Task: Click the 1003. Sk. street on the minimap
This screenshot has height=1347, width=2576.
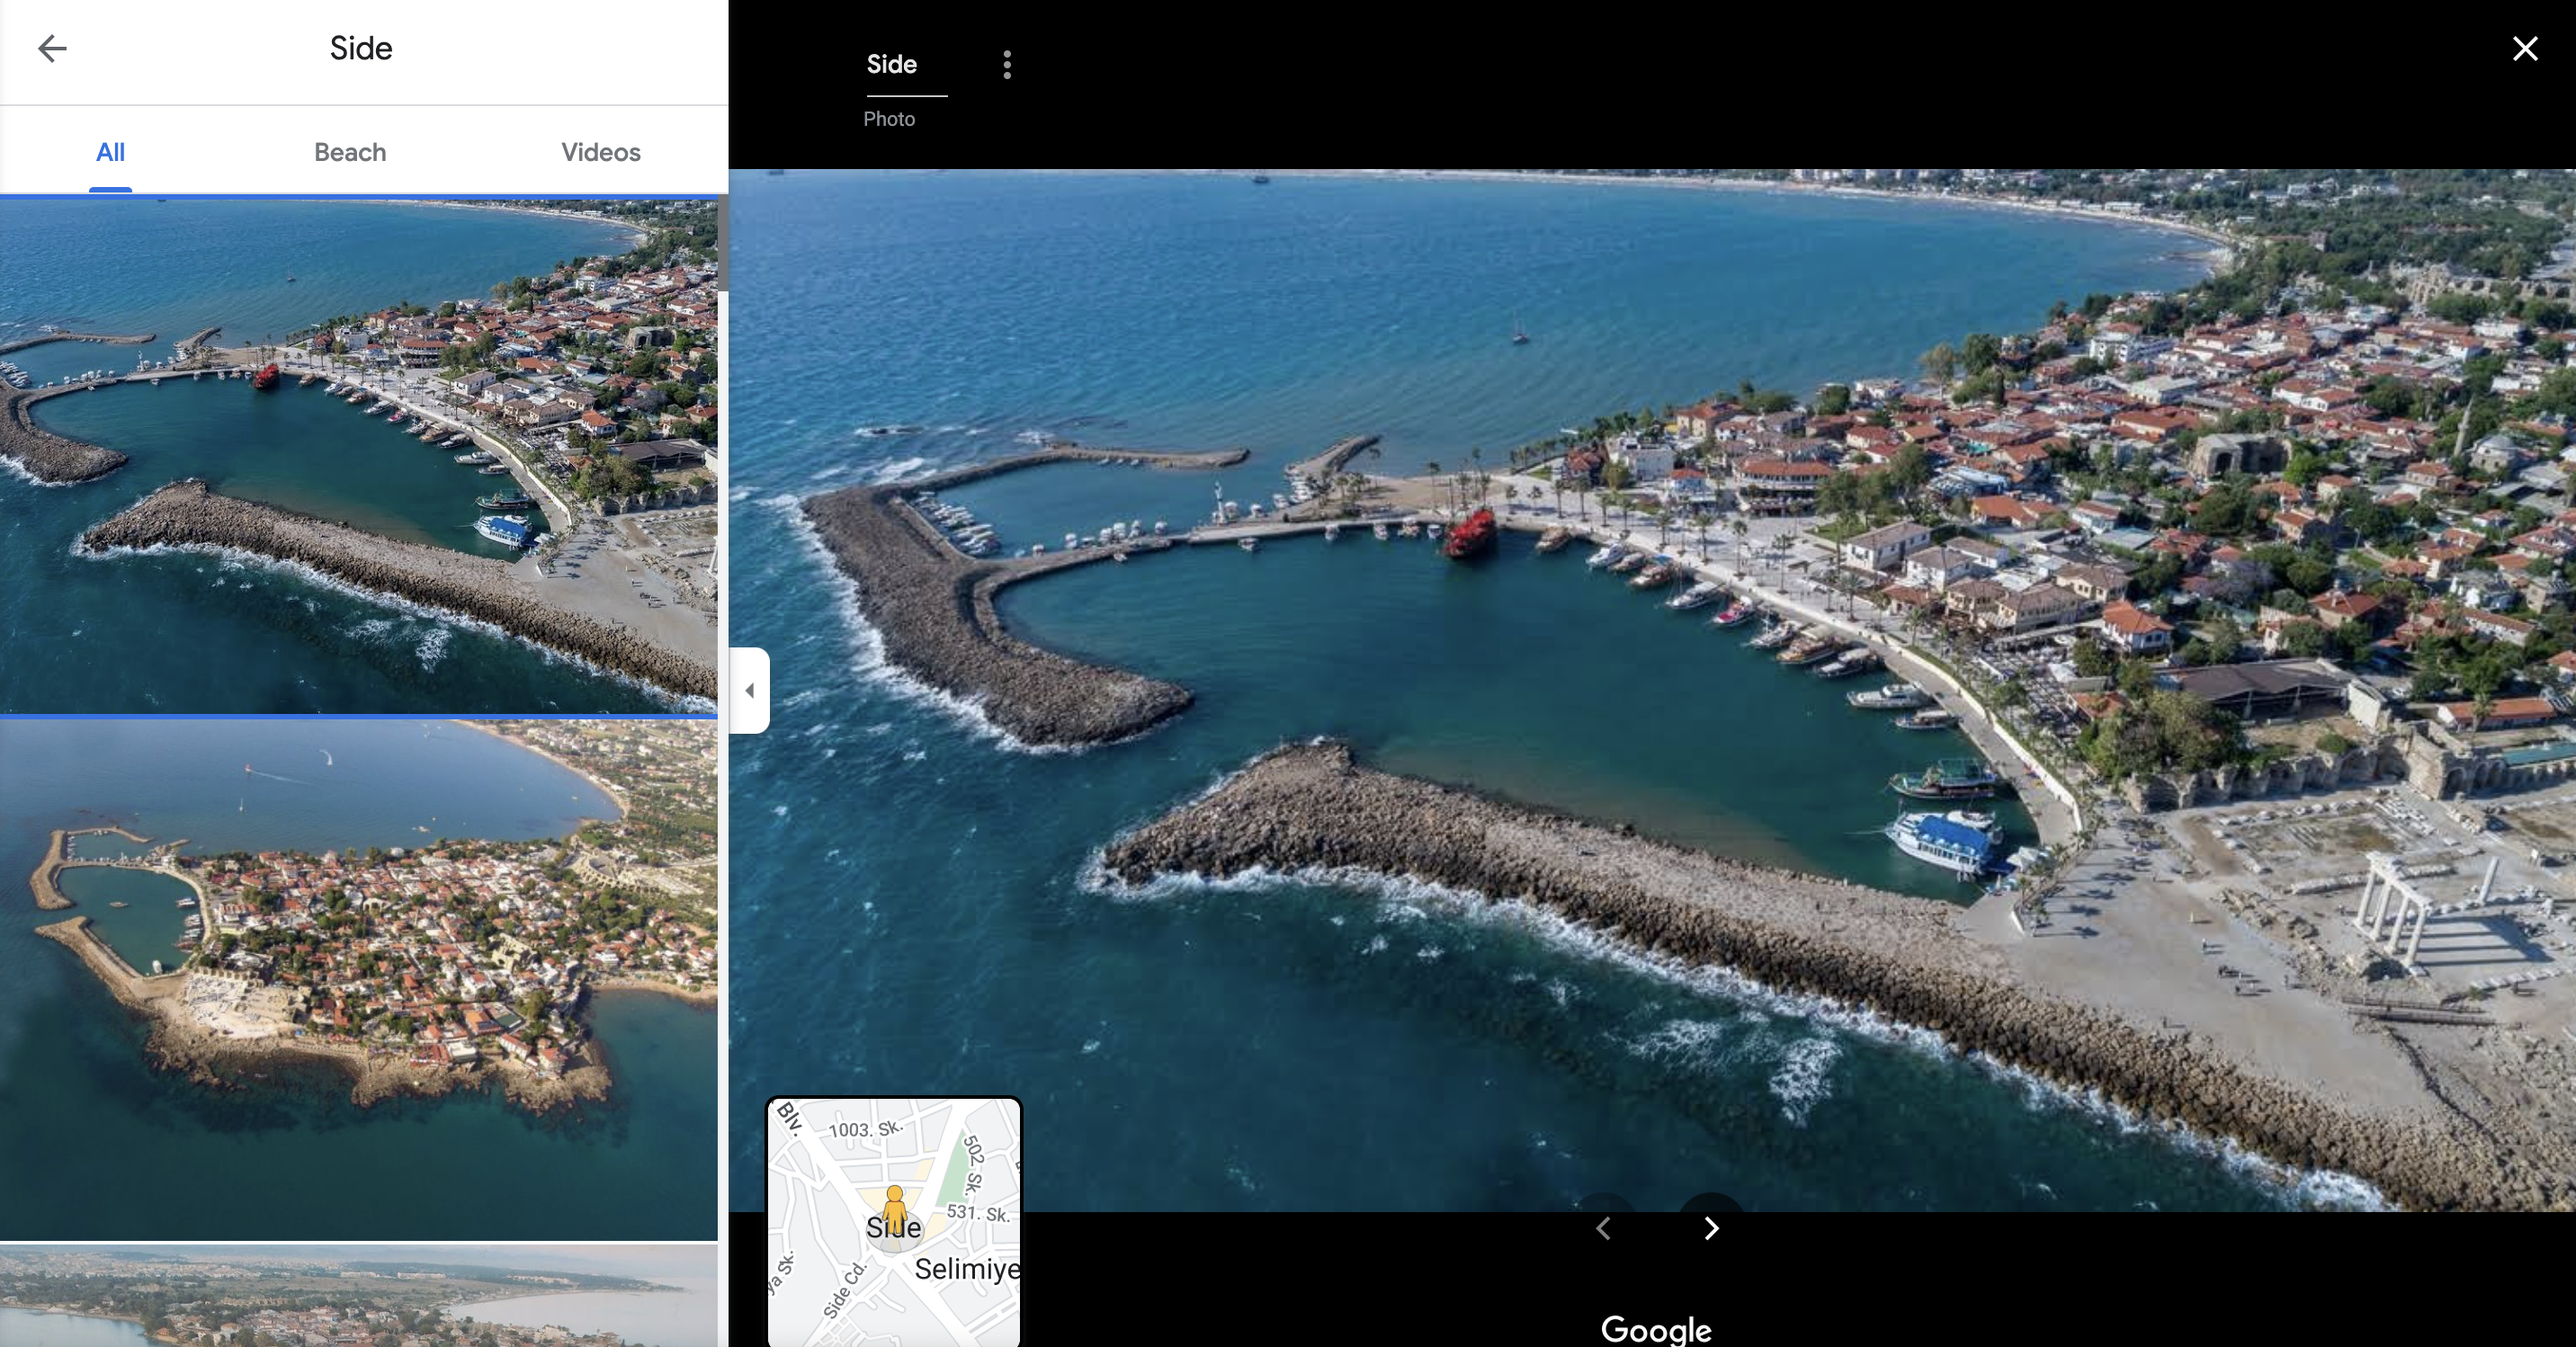Action: click(x=864, y=1129)
